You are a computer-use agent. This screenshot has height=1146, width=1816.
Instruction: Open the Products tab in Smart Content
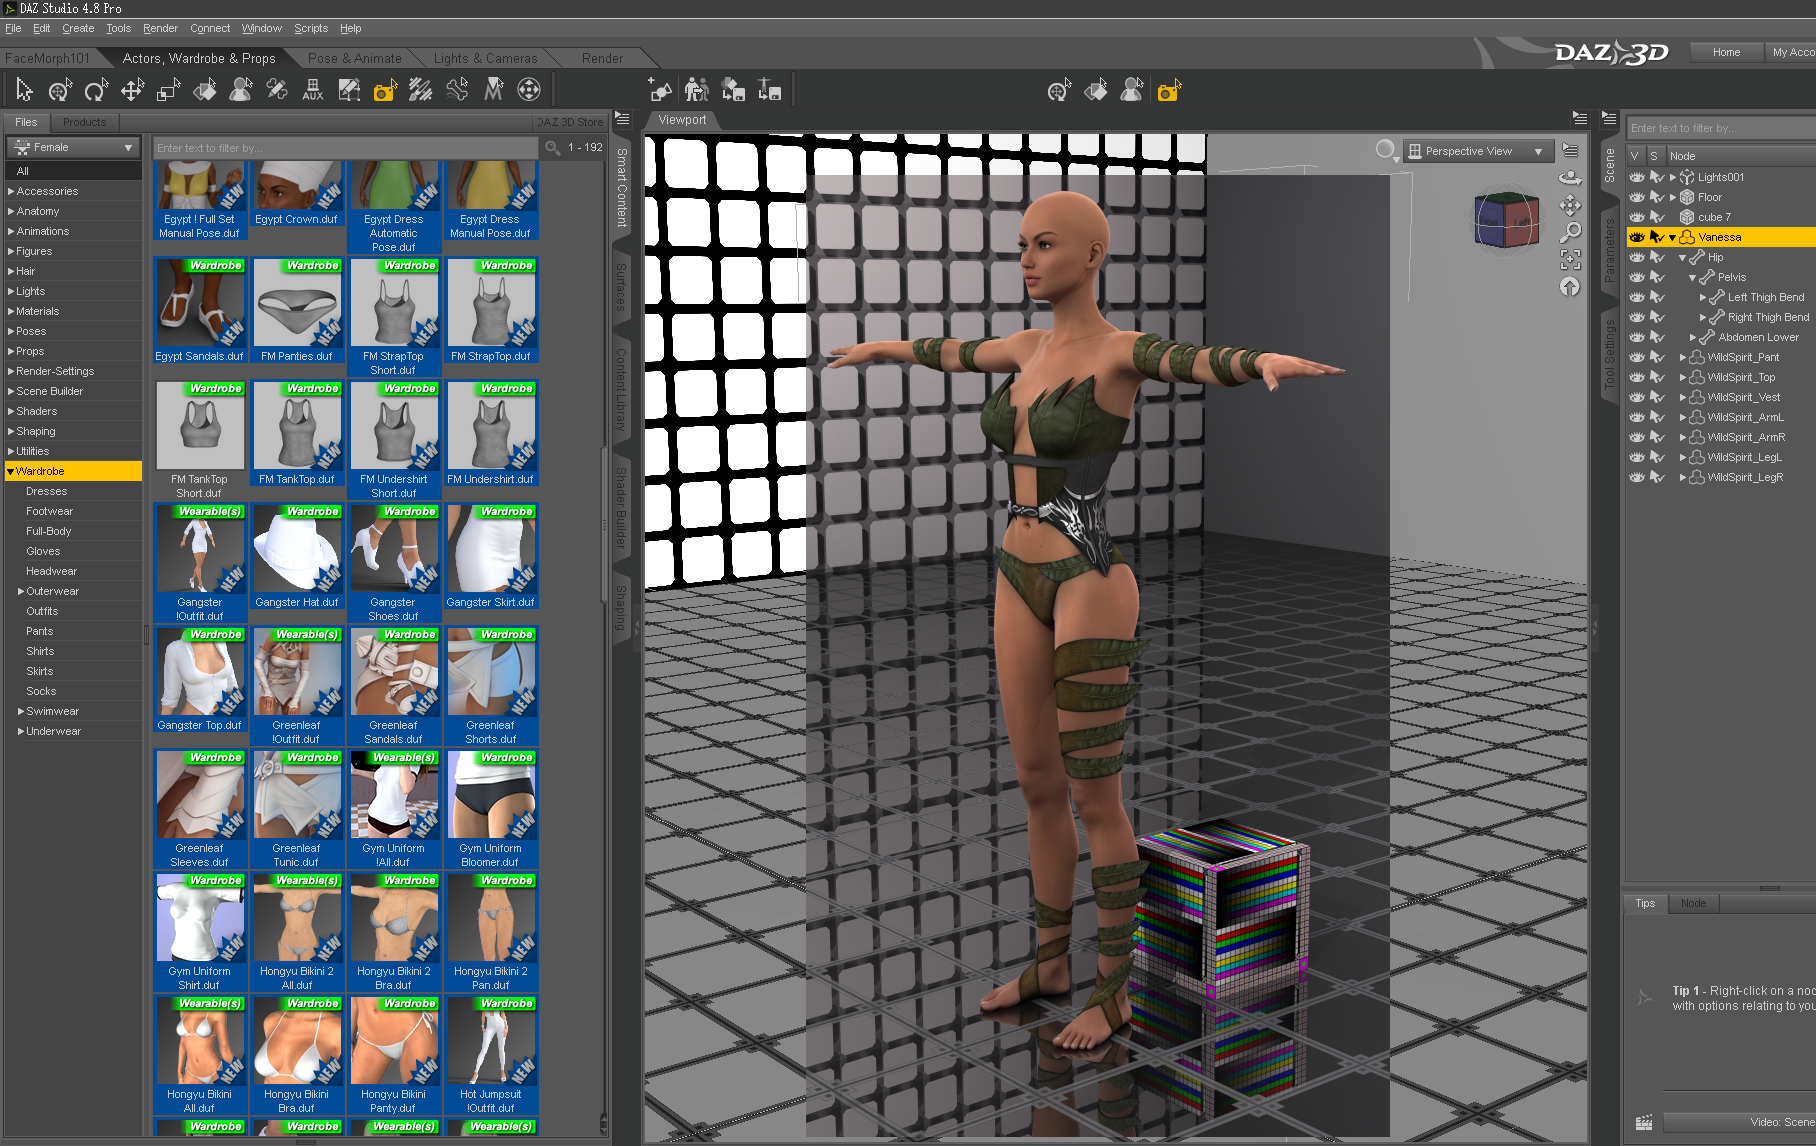point(84,122)
